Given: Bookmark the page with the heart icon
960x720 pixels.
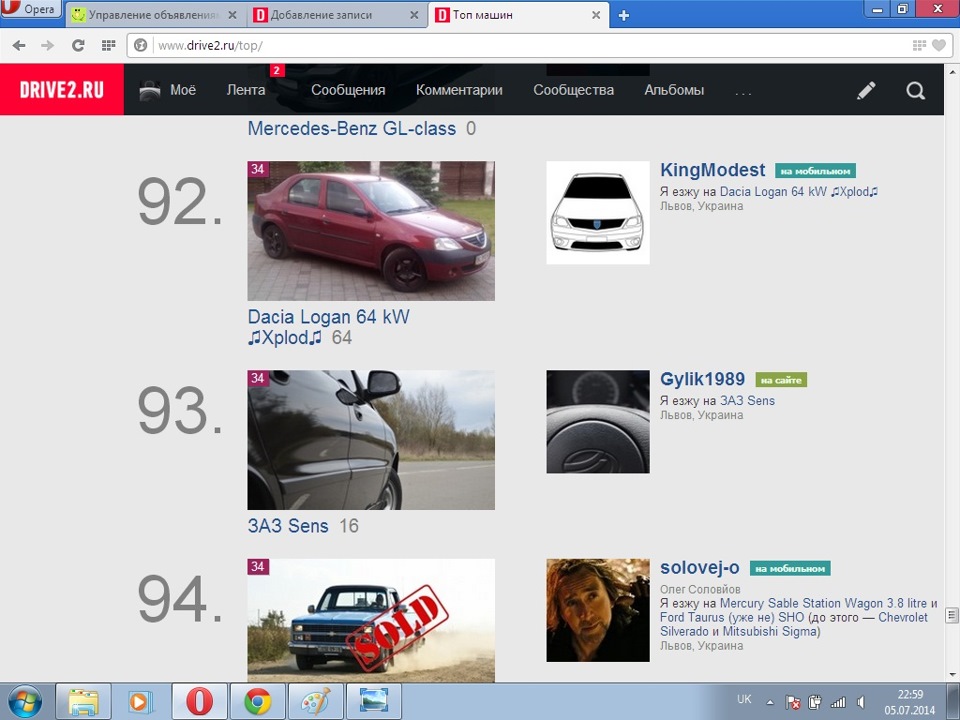Looking at the screenshot, I should (x=939, y=45).
